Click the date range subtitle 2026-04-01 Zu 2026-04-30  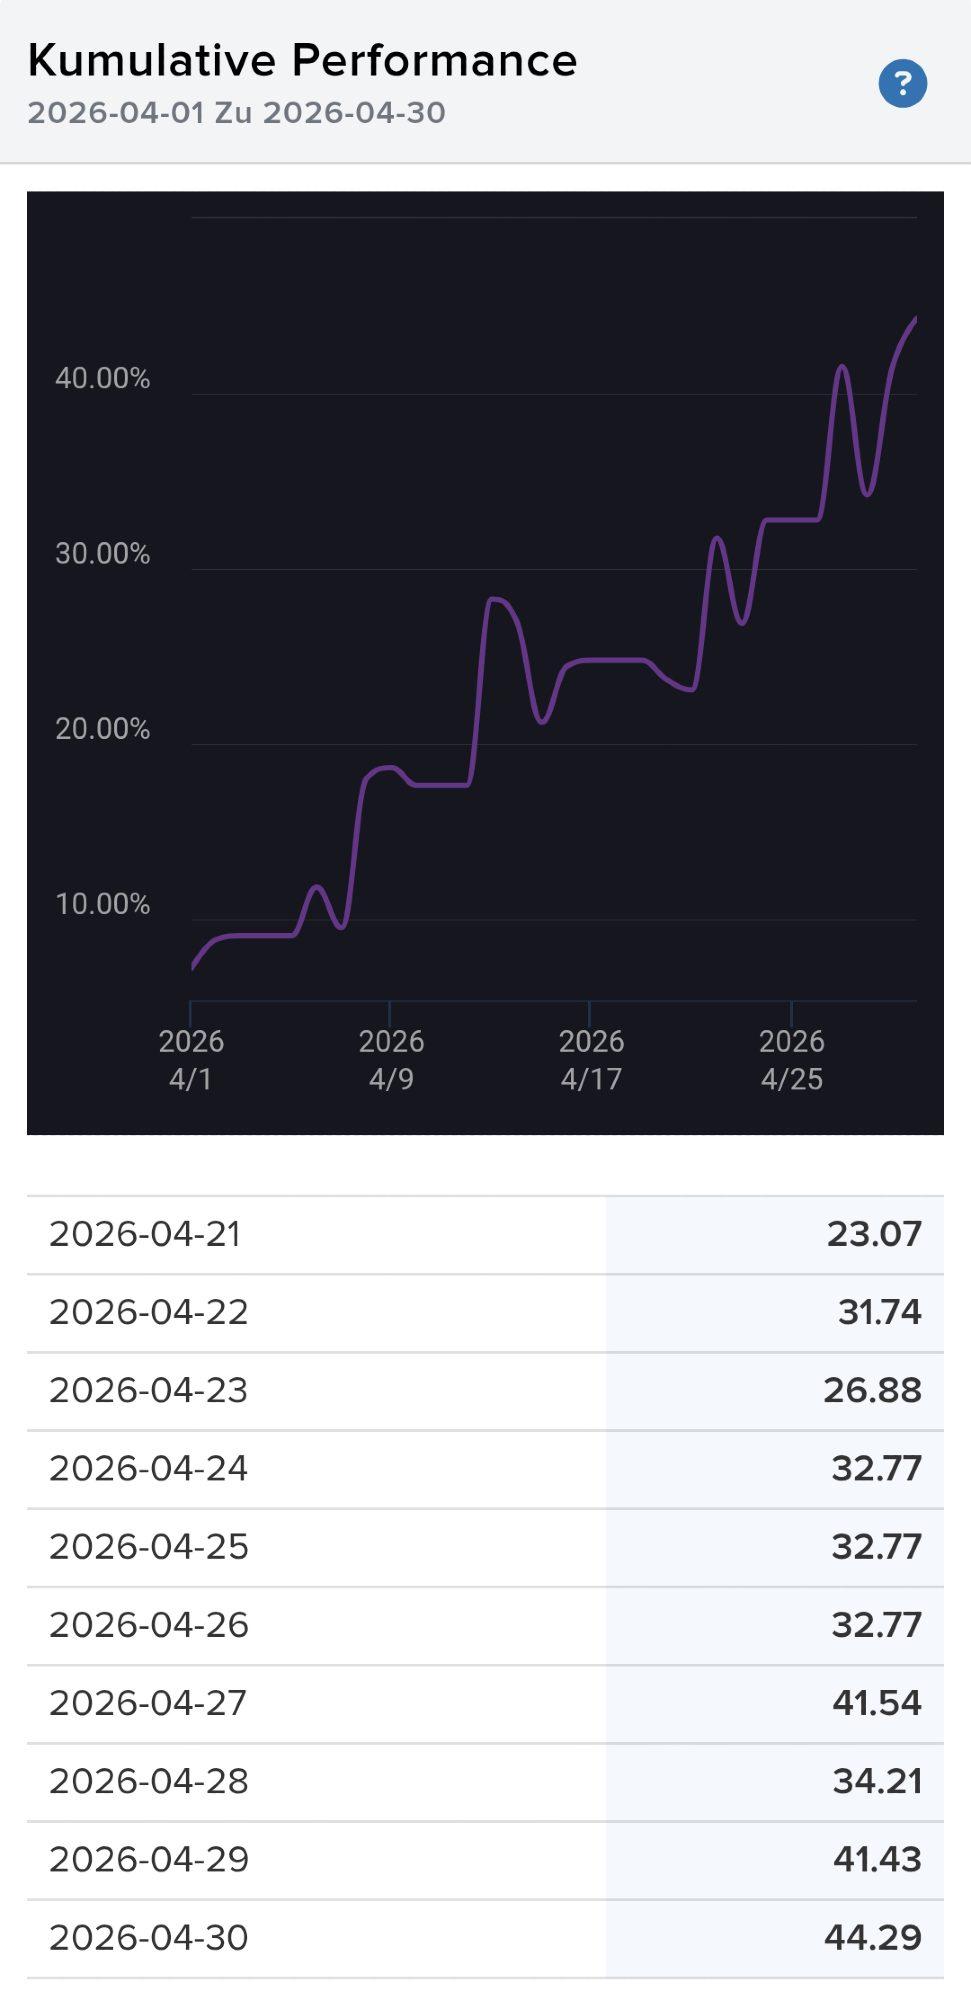point(236,112)
